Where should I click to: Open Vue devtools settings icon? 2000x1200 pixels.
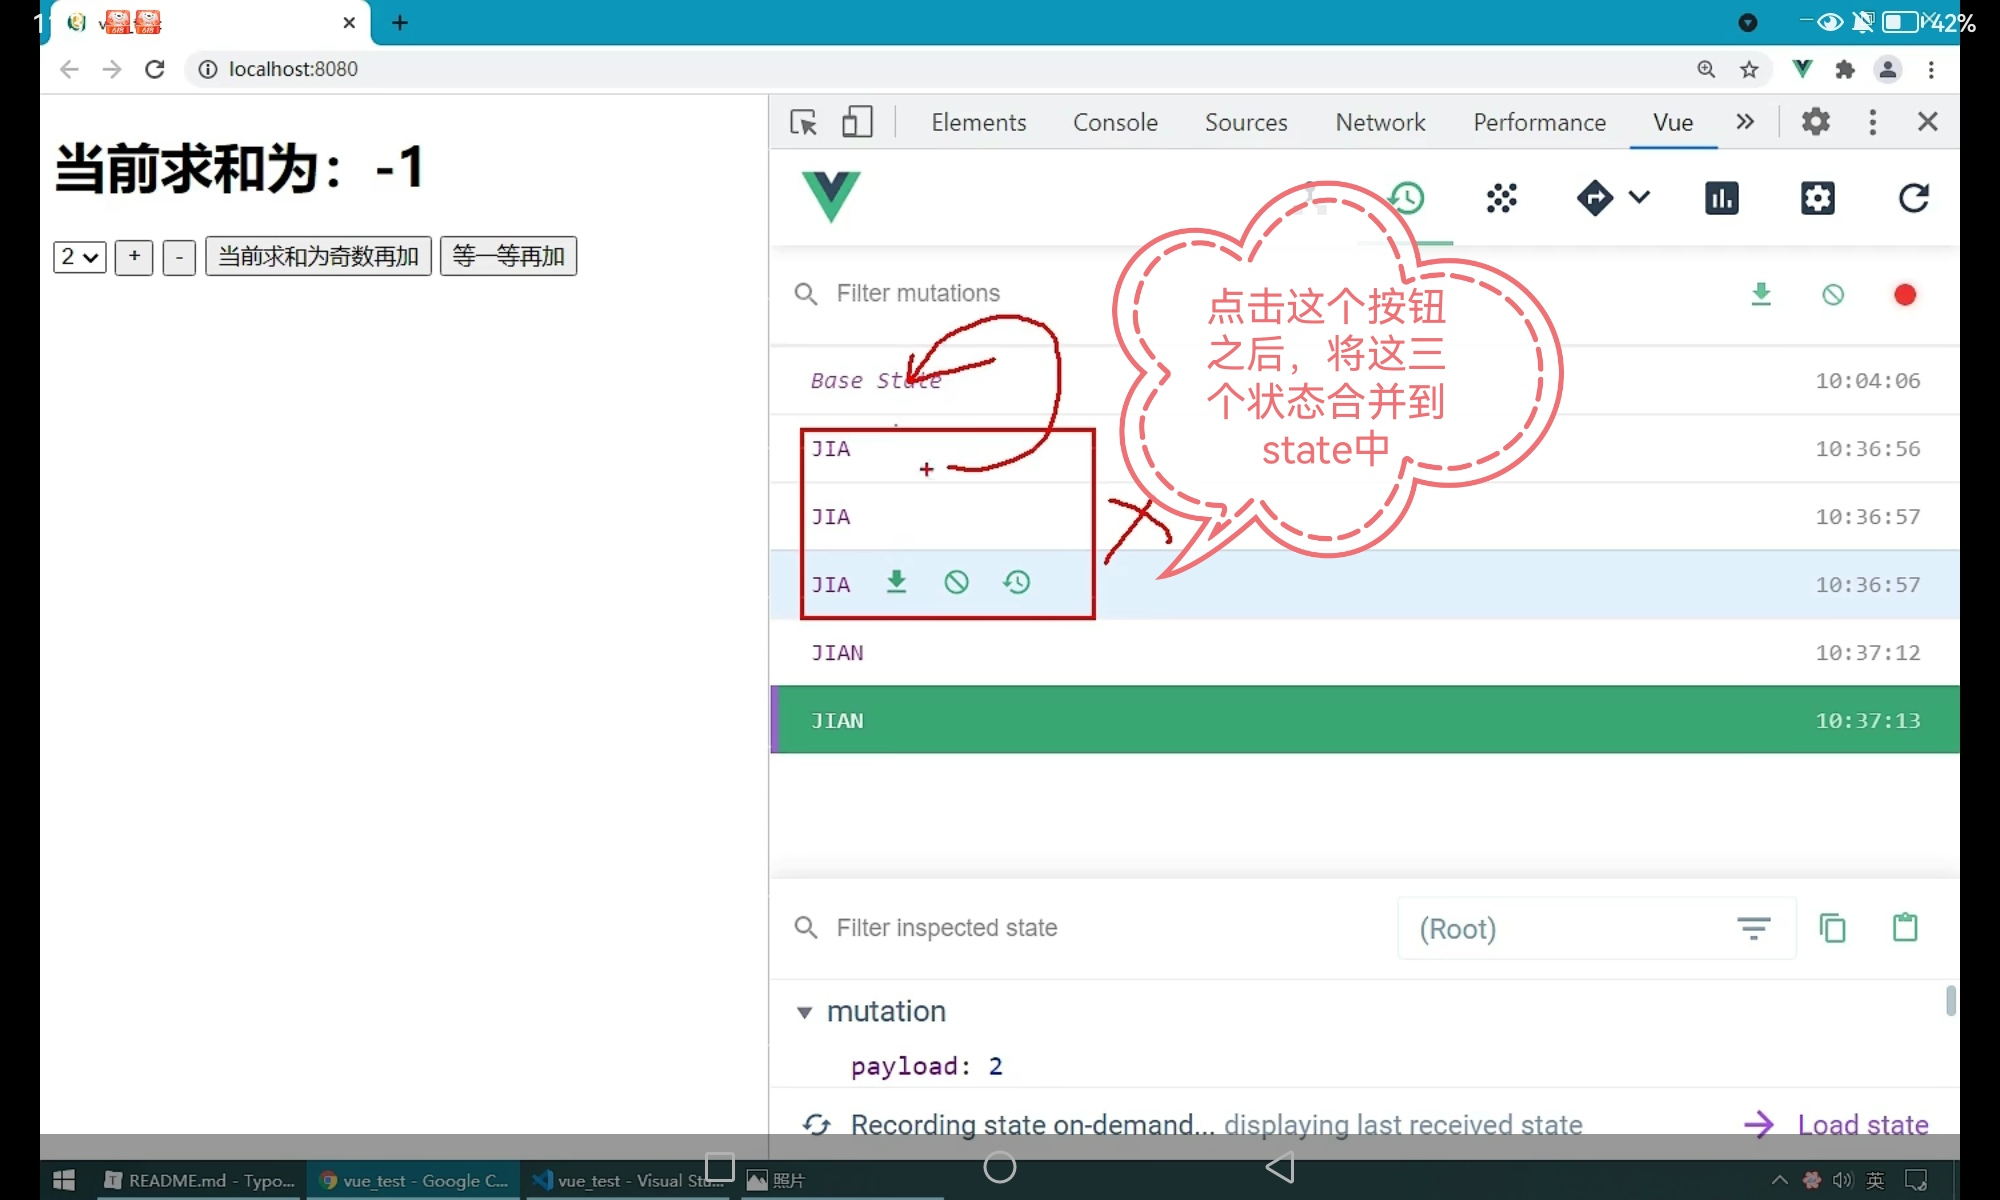1817,198
